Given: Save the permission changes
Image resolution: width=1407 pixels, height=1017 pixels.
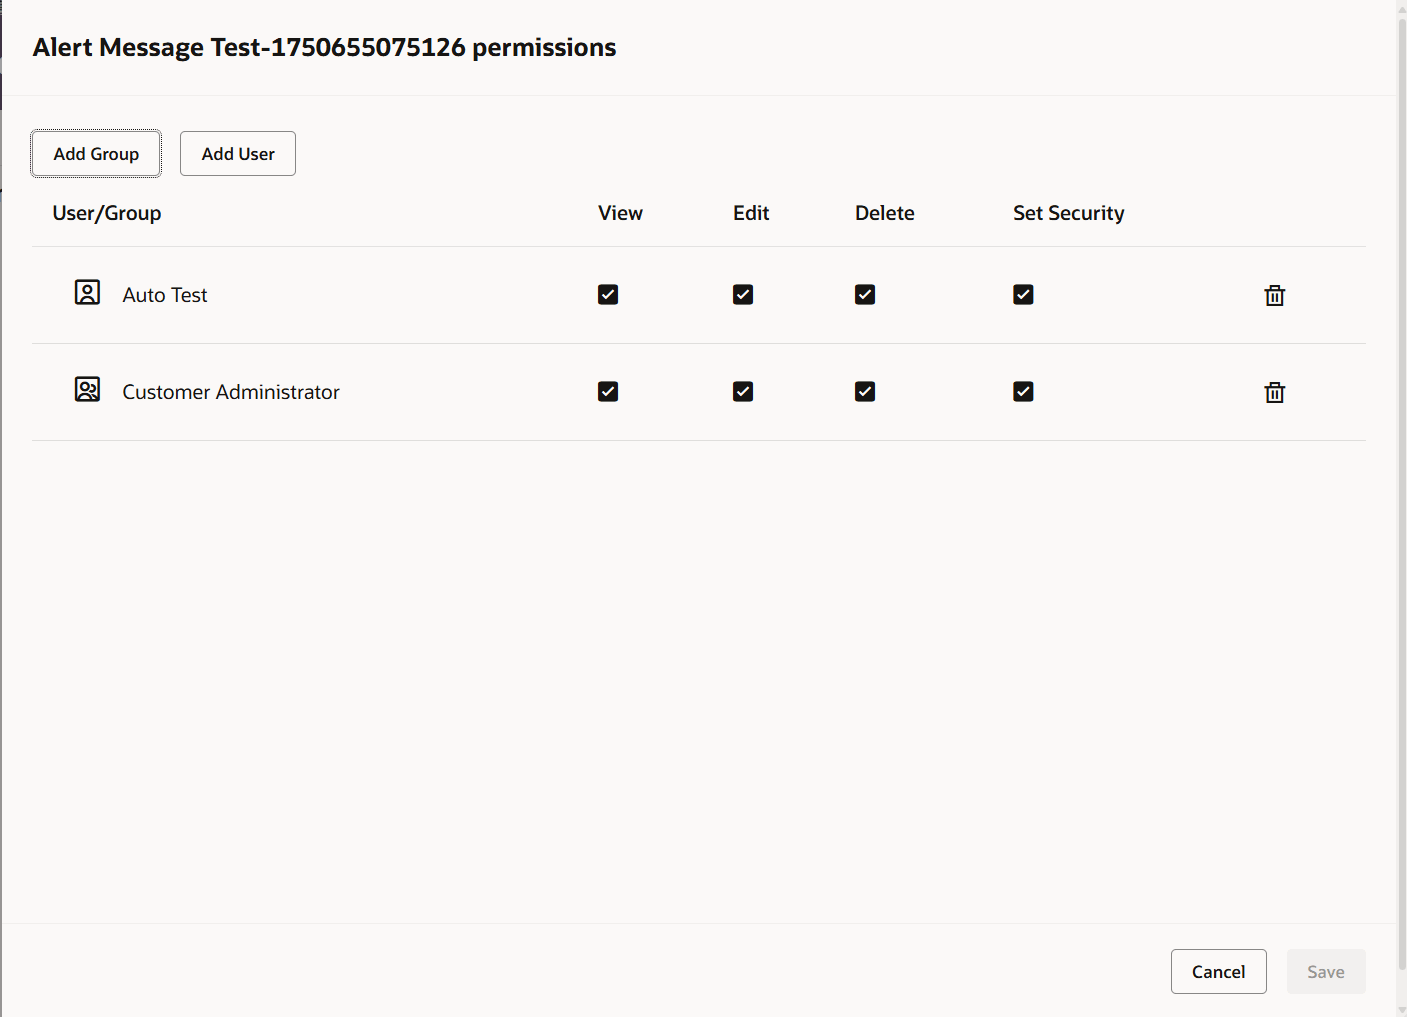Looking at the screenshot, I should [x=1326, y=972].
